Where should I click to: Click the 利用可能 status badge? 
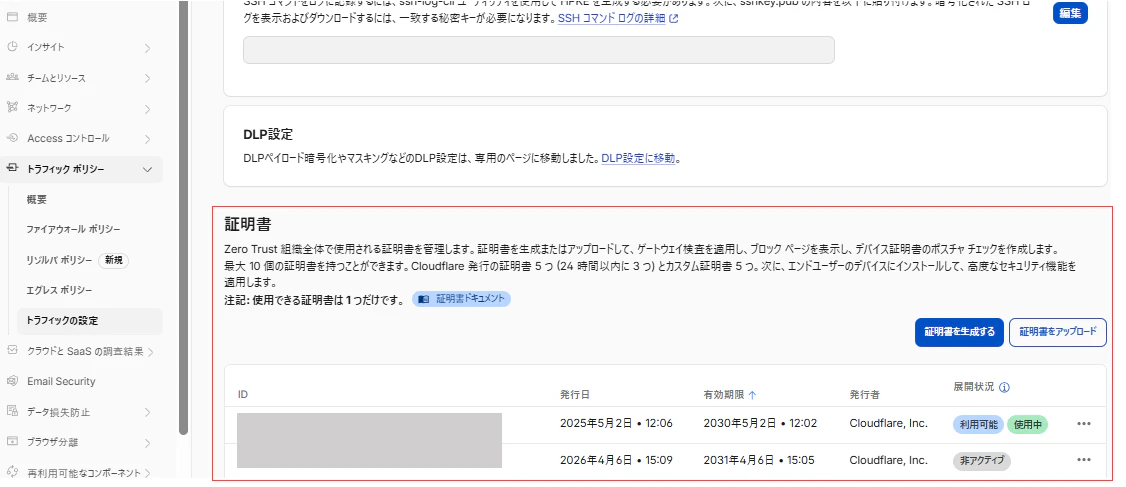click(979, 425)
